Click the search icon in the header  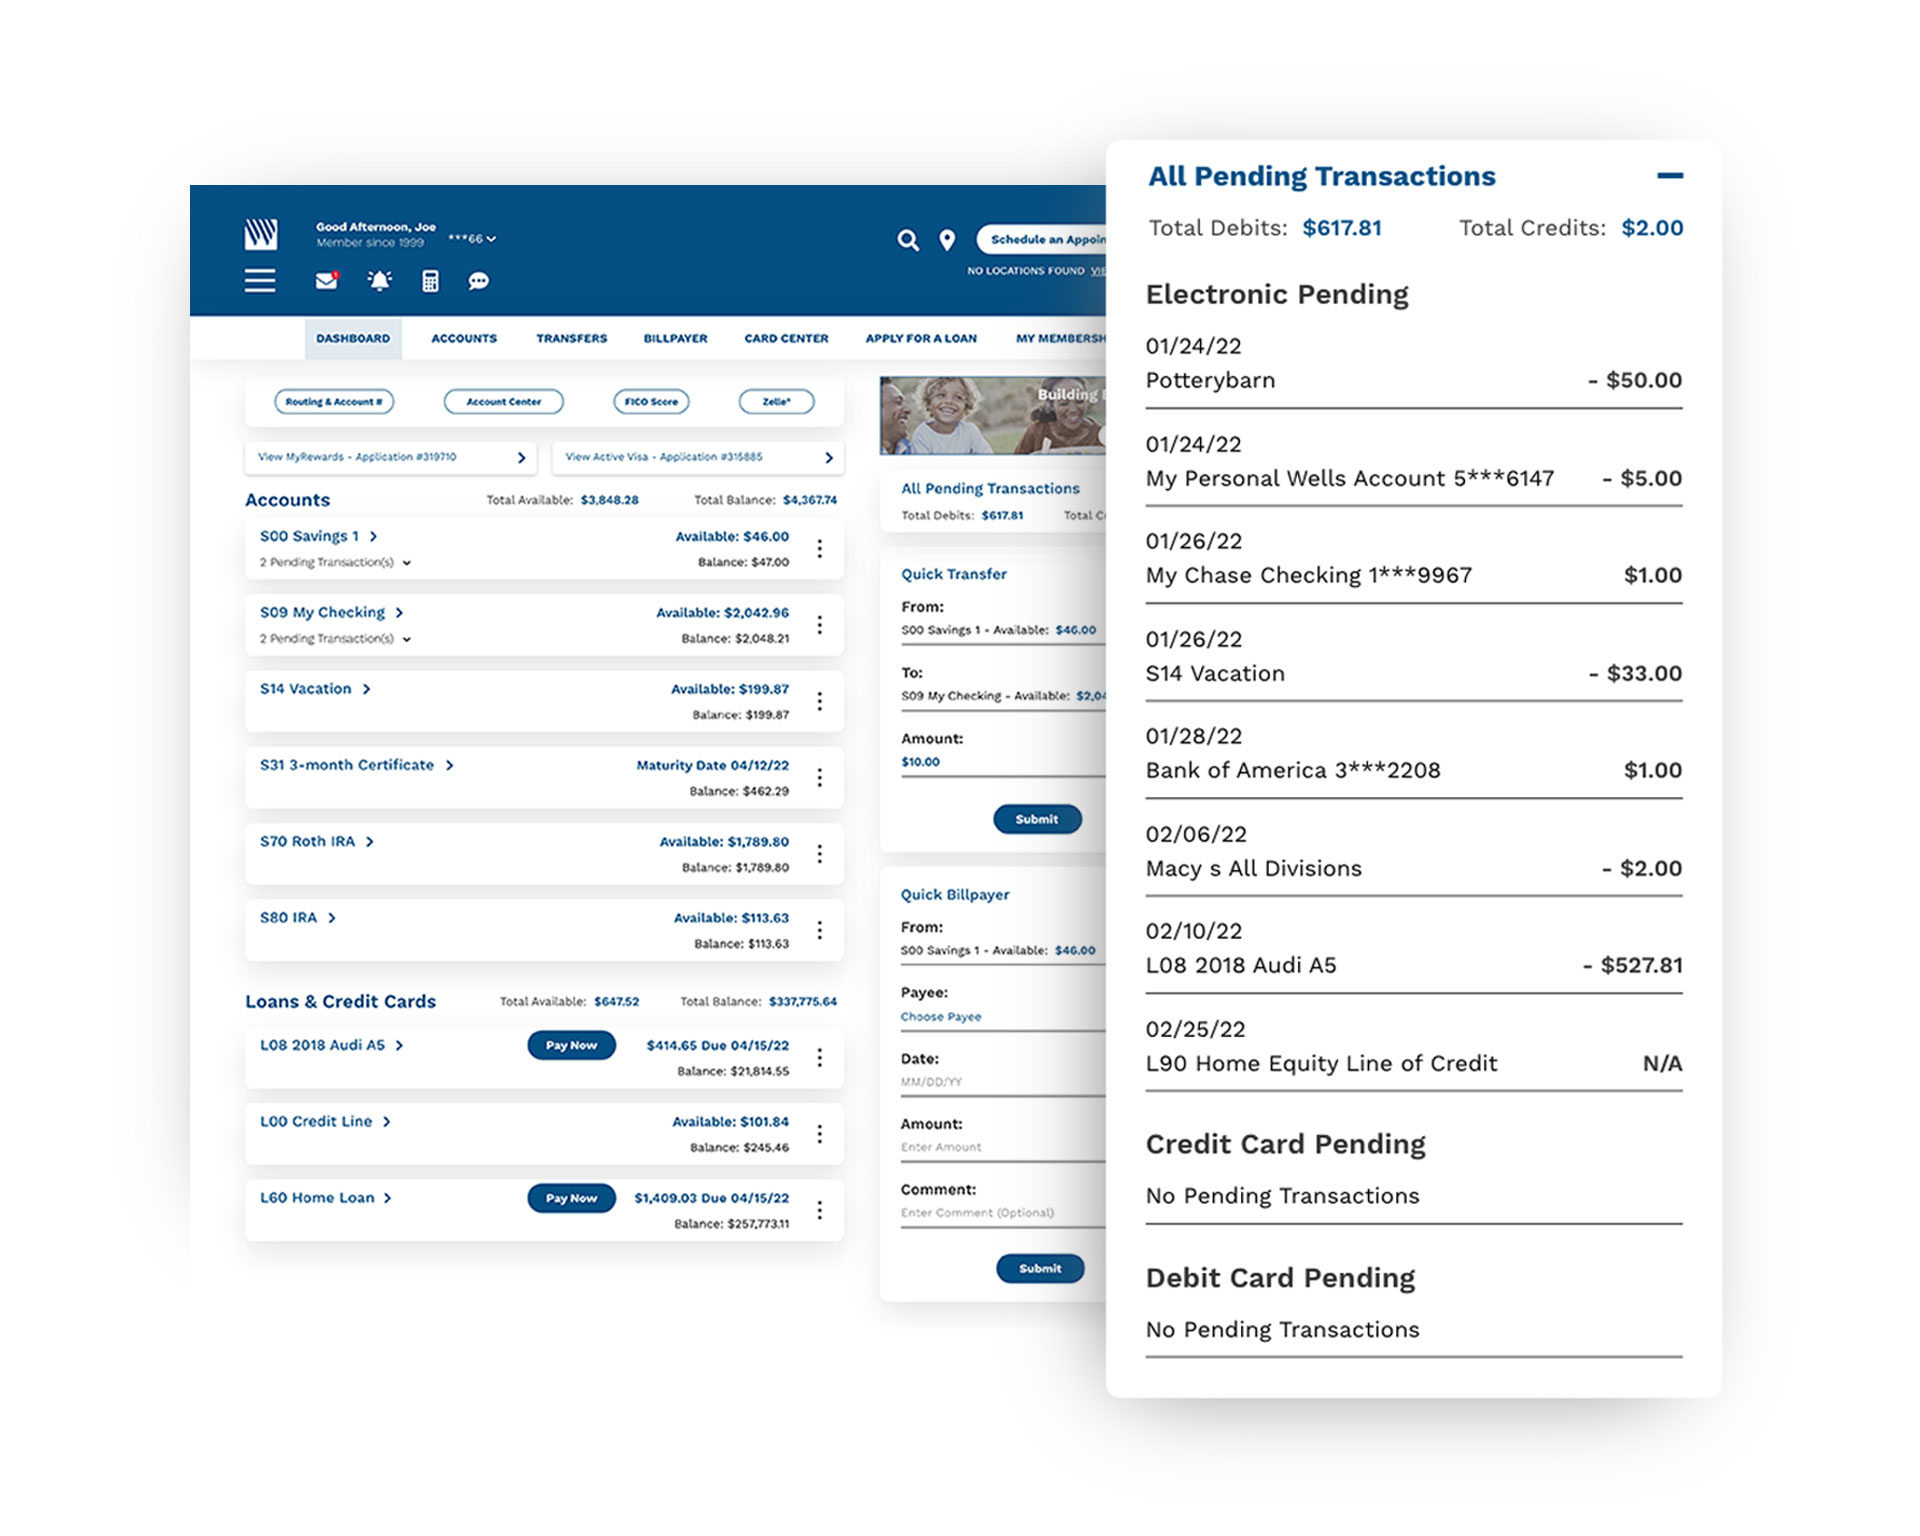click(x=909, y=240)
